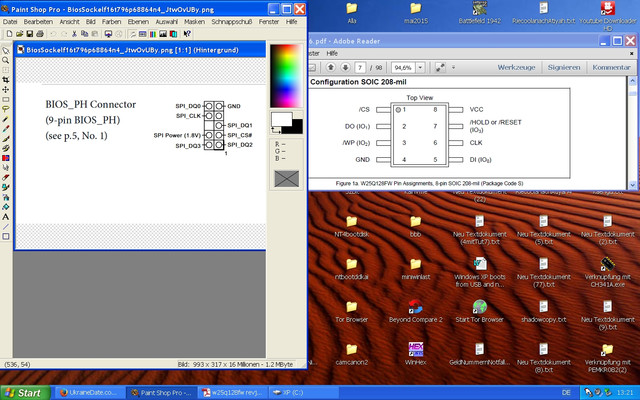Select the Crop tool

(x=6, y=79)
